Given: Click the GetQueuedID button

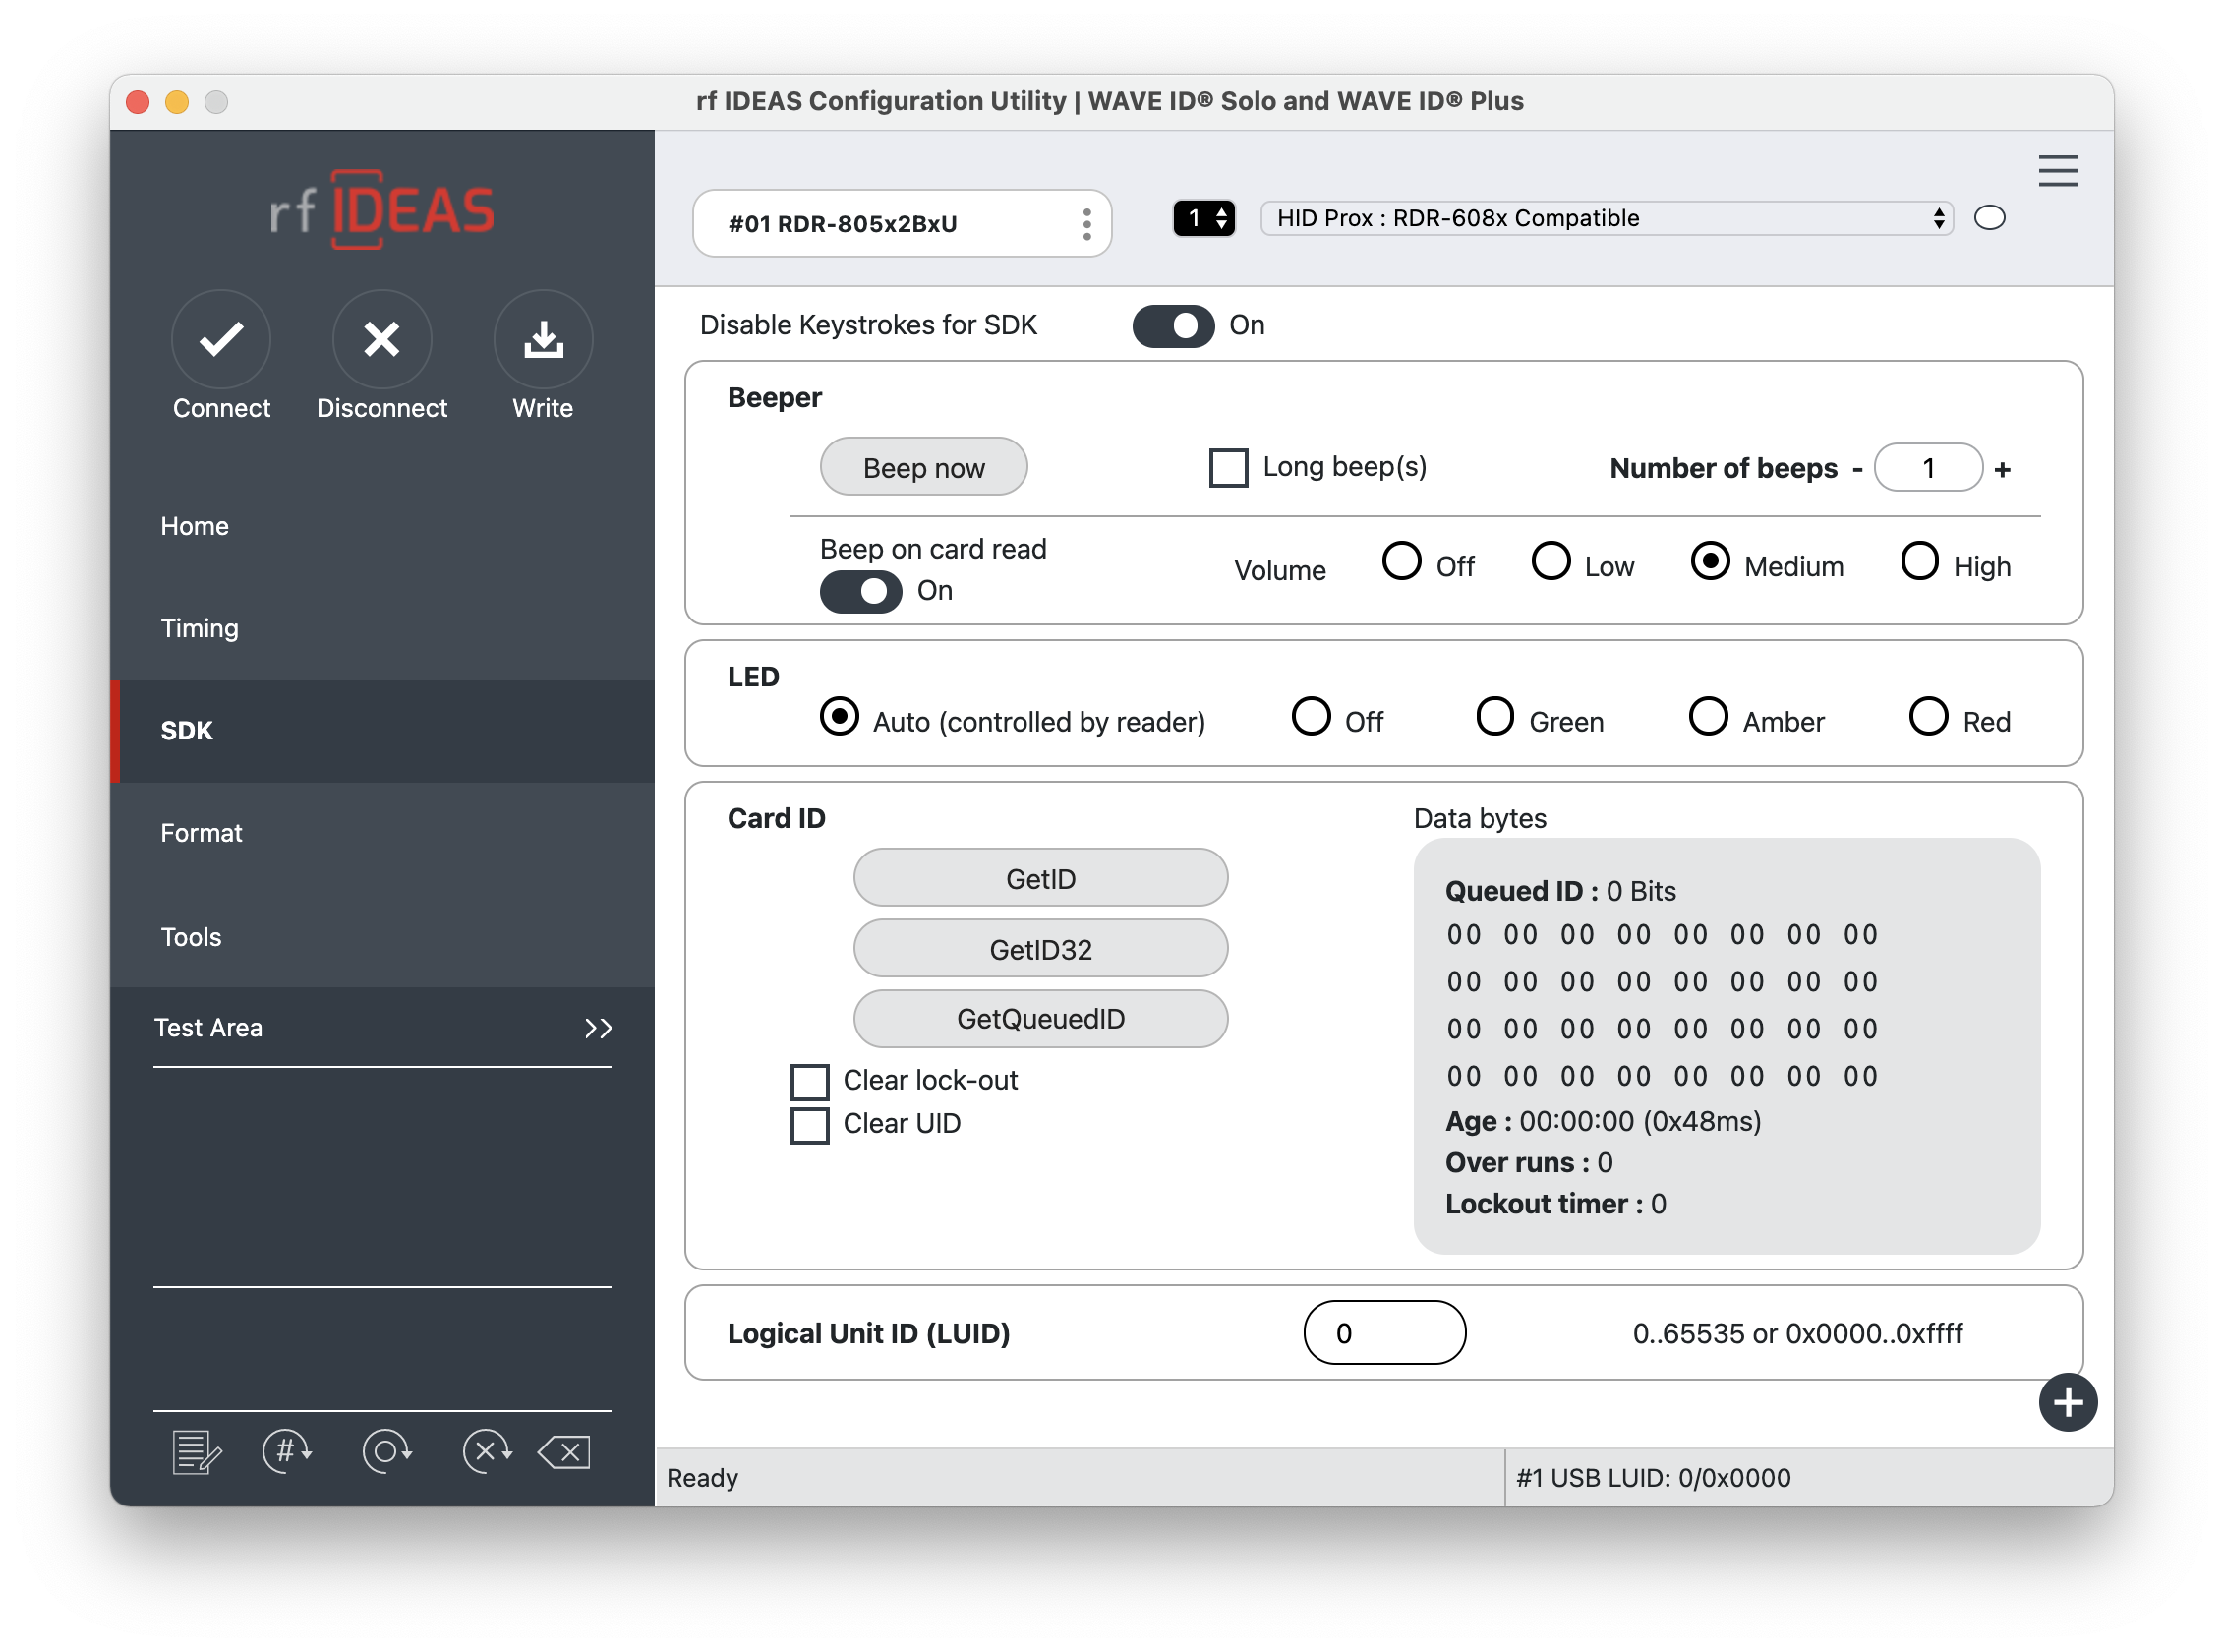Looking at the screenshot, I should (1040, 1019).
